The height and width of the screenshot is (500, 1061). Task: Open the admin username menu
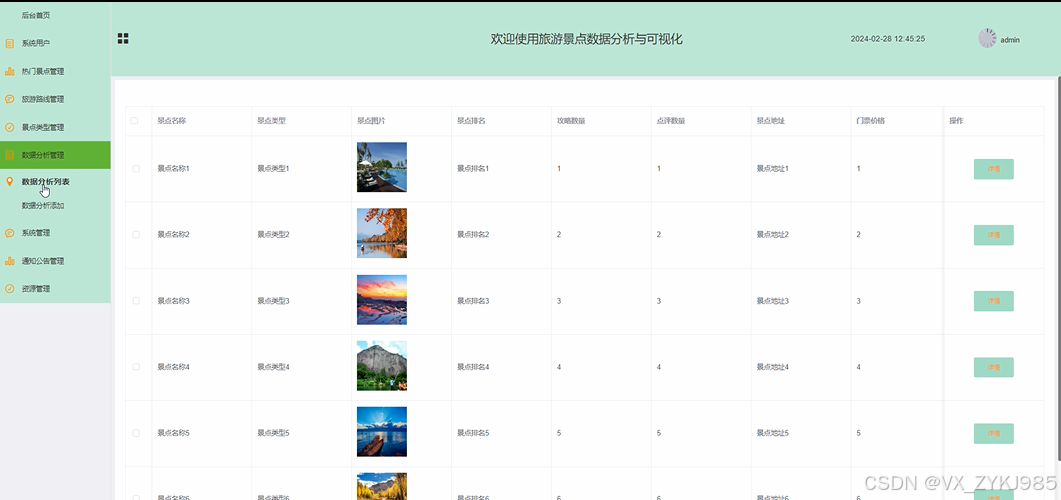click(x=1010, y=40)
